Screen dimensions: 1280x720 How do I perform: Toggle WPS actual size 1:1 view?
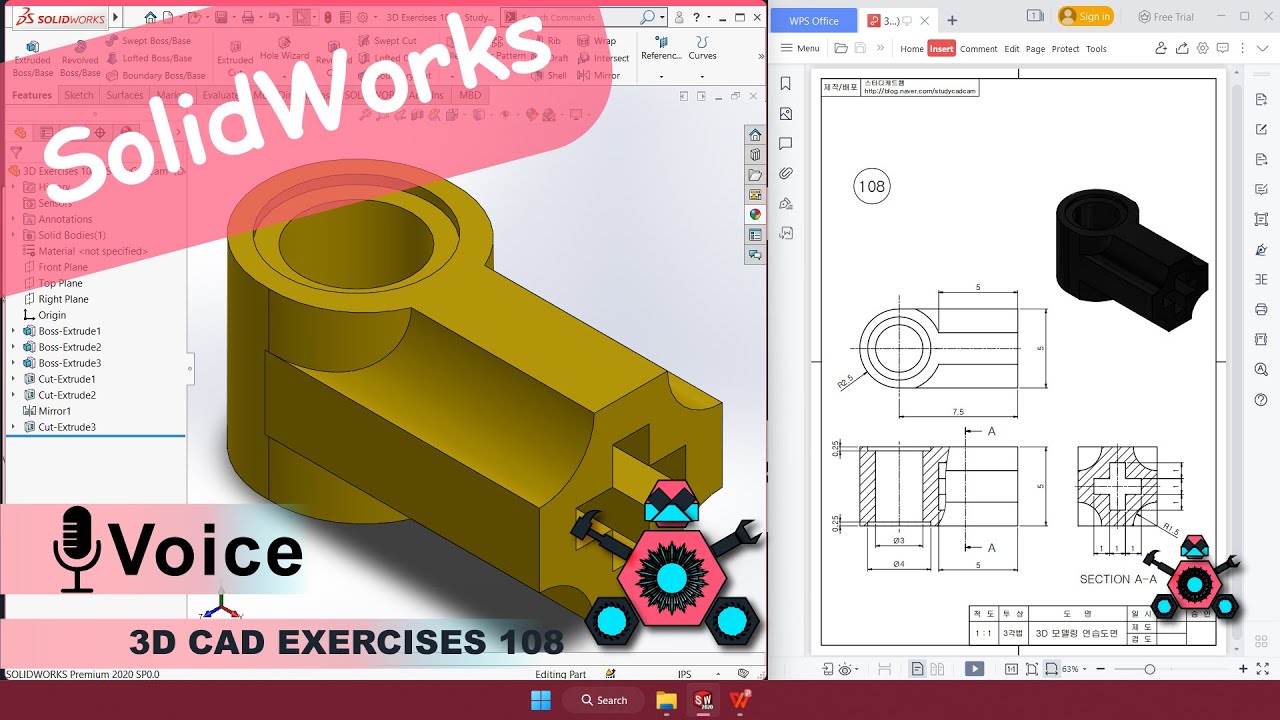click(x=1011, y=669)
